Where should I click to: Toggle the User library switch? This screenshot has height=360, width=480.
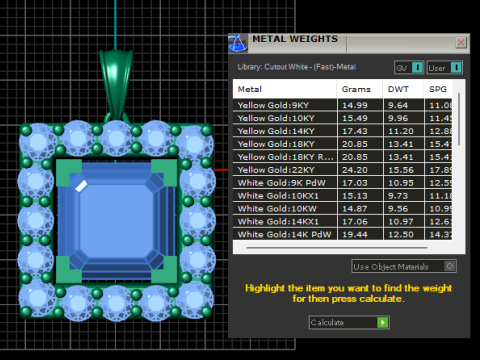[x=445, y=68]
